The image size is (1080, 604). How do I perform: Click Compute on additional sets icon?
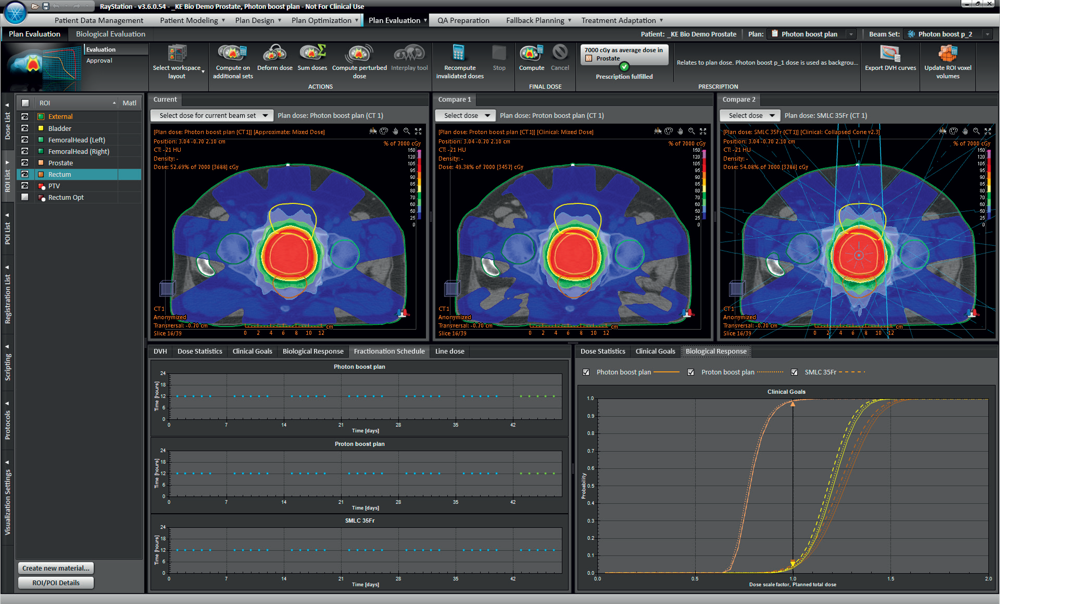(x=232, y=53)
